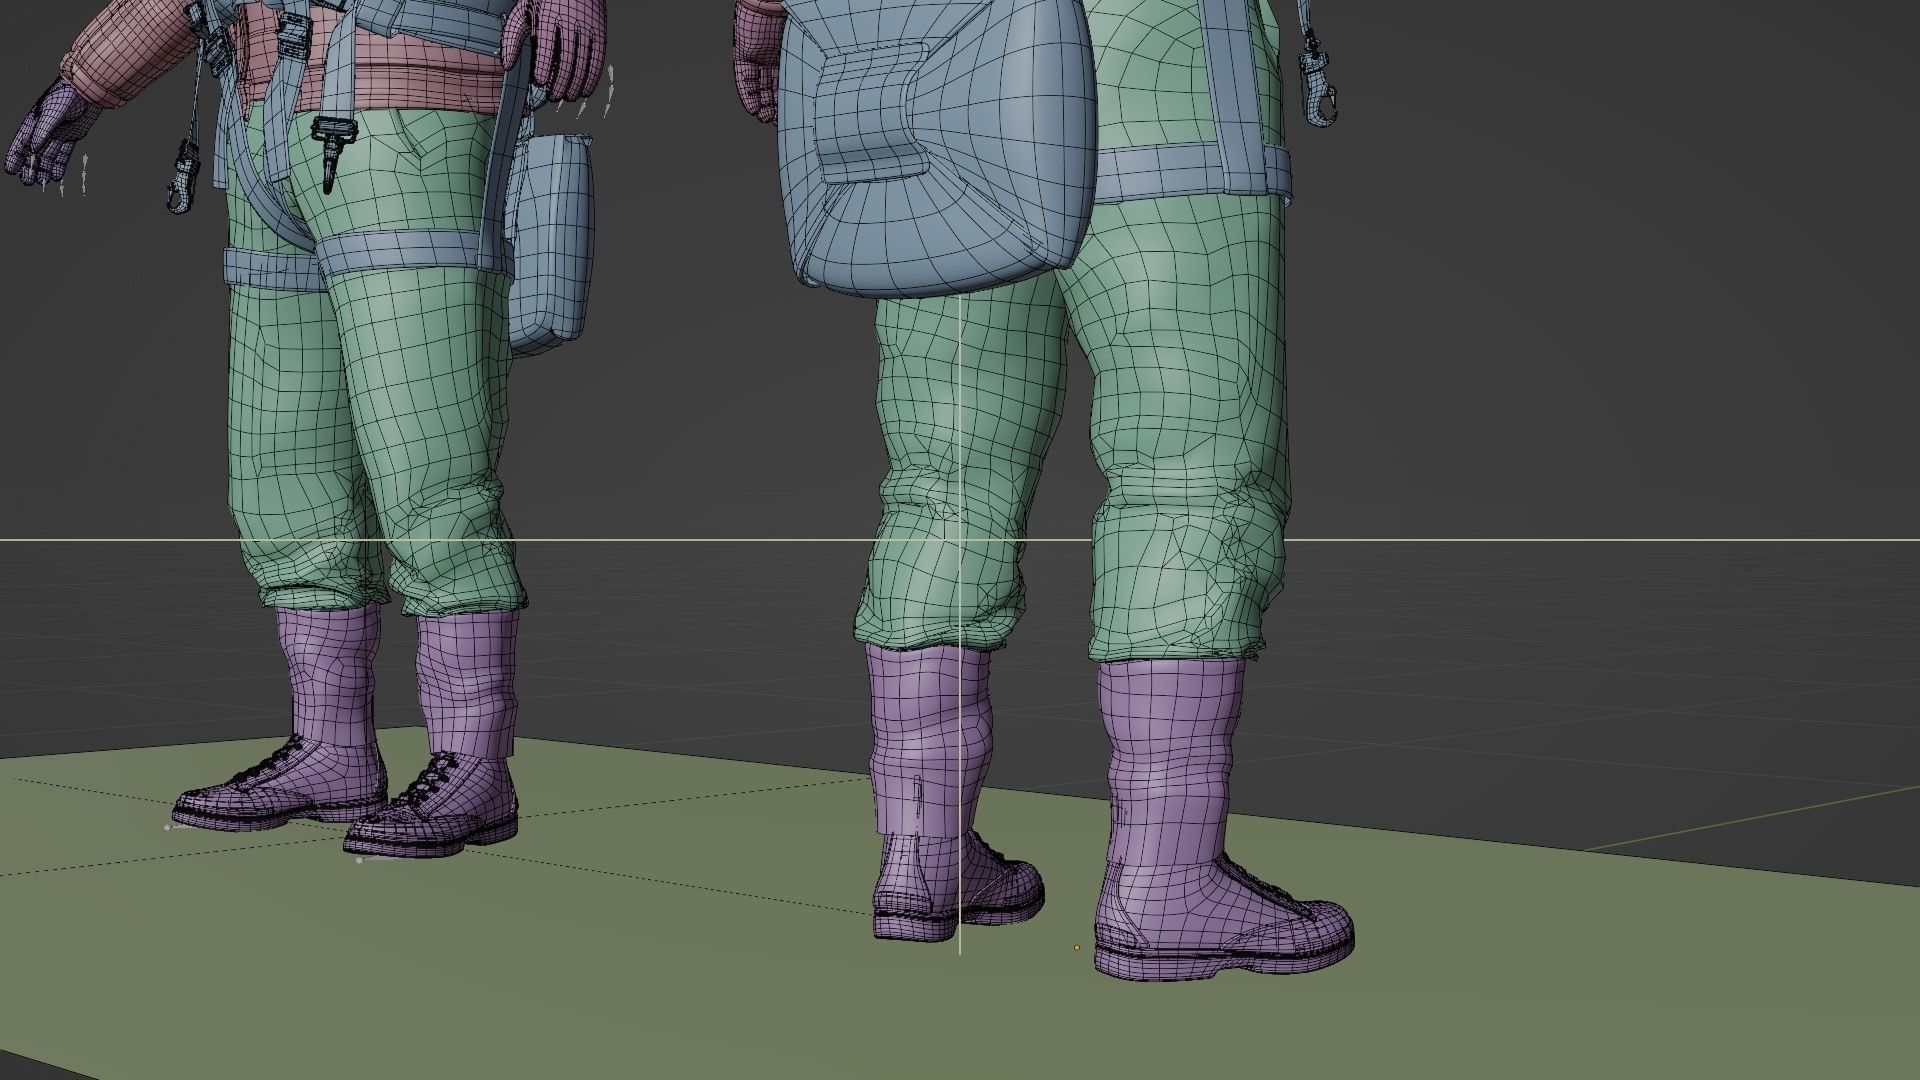The image size is (1920, 1080).
Task: Click the purple glove beside the backpack
Action: pos(755,60)
